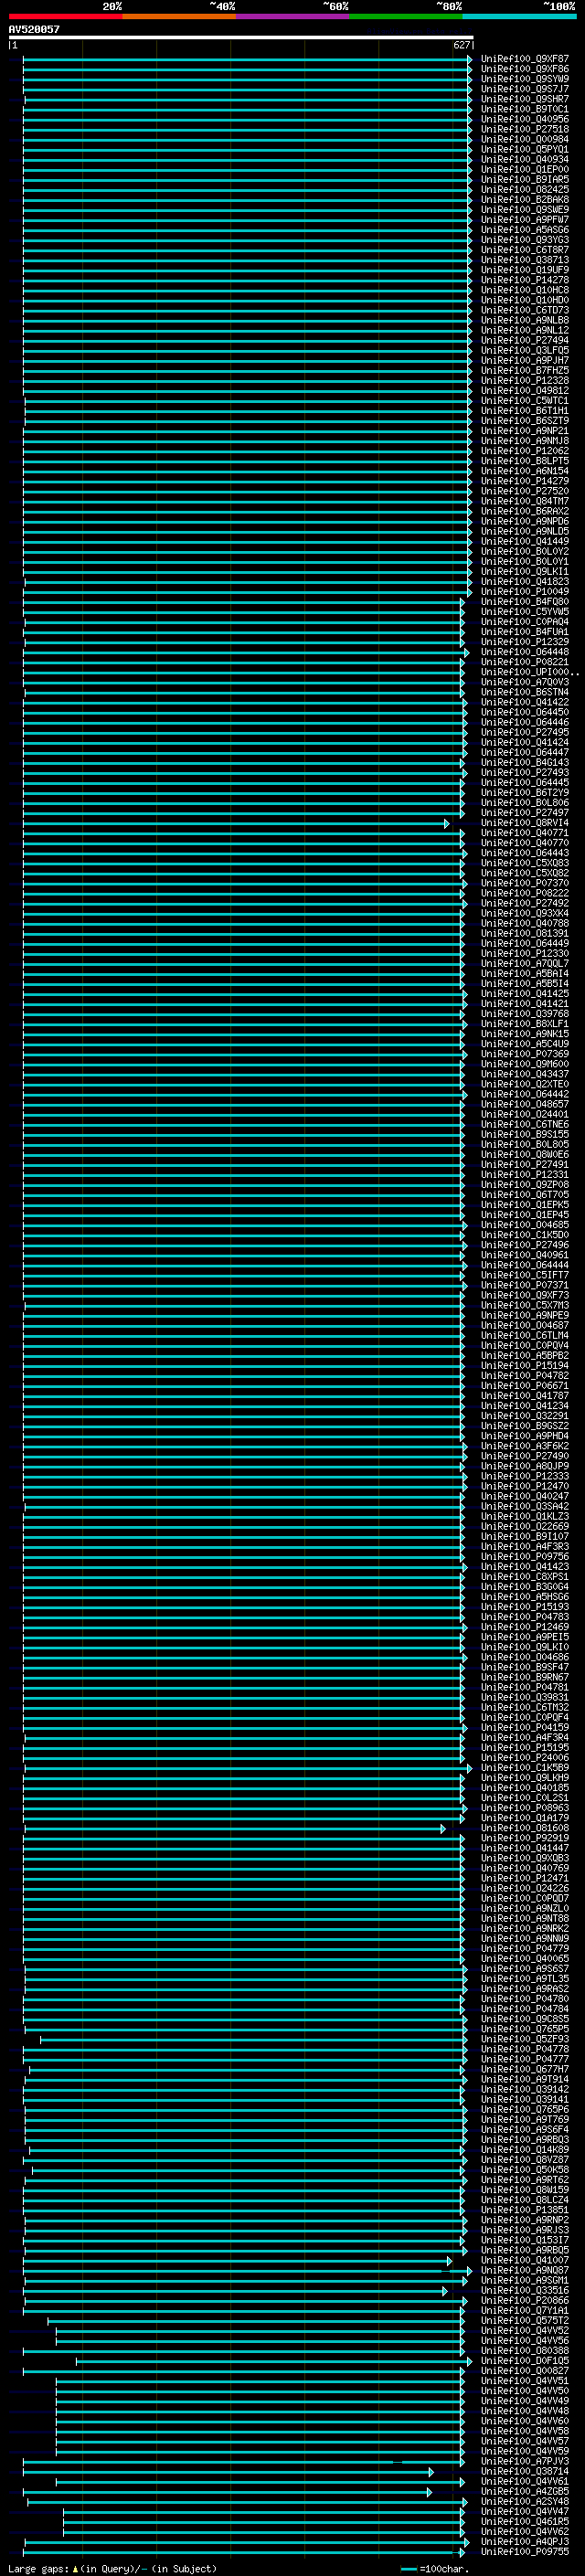This screenshot has height=2576, width=585.
Task: Select hit label UniRef100_P09756
Action: [525, 1556]
